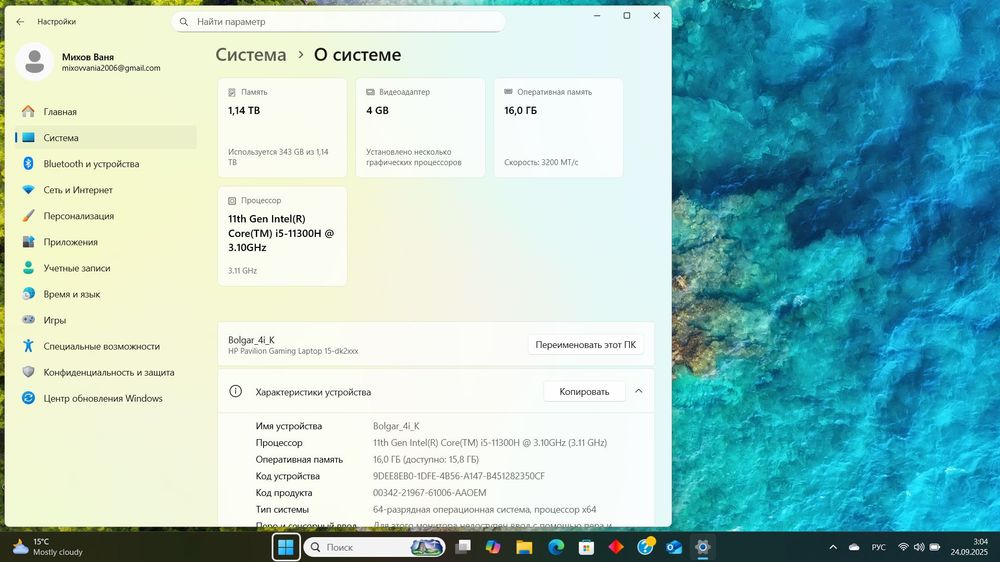Click the Михов Ваня account name
The height and width of the screenshot is (562, 1000).
coord(88,57)
